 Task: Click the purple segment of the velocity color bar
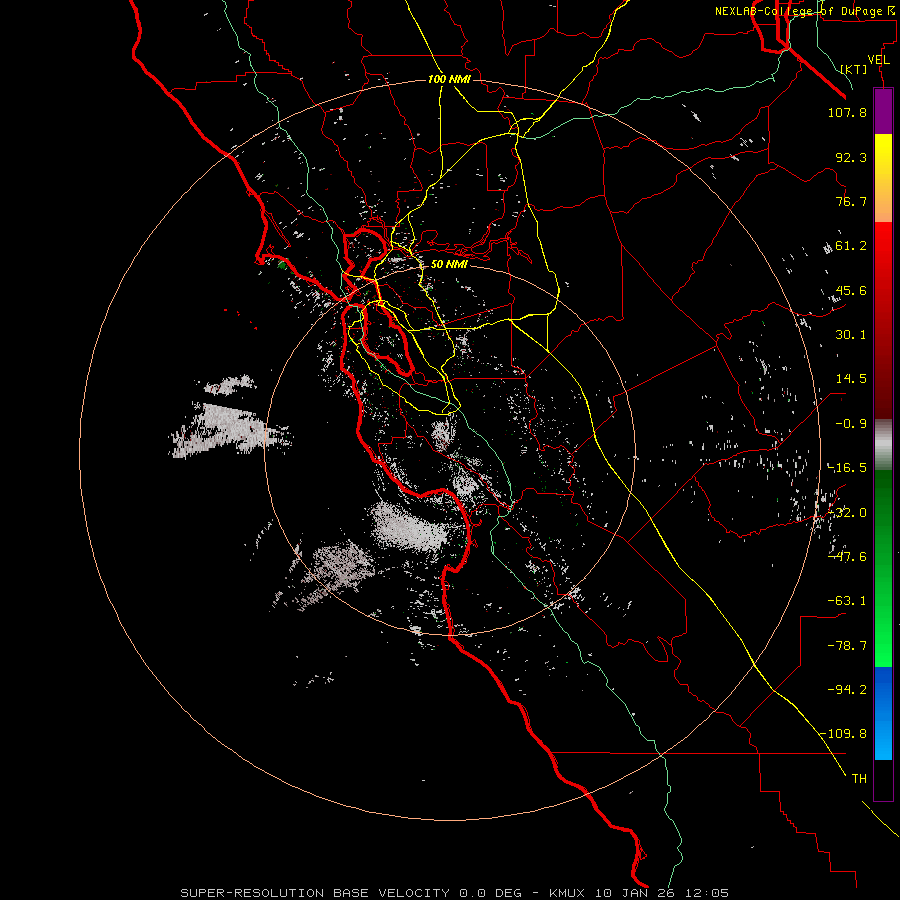(x=883, y=111)
